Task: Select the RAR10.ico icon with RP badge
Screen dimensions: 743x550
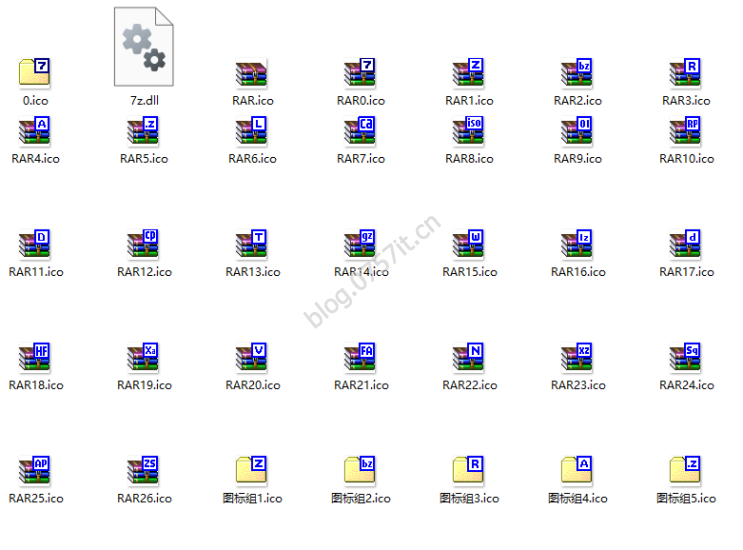Action: pos(686,131)
